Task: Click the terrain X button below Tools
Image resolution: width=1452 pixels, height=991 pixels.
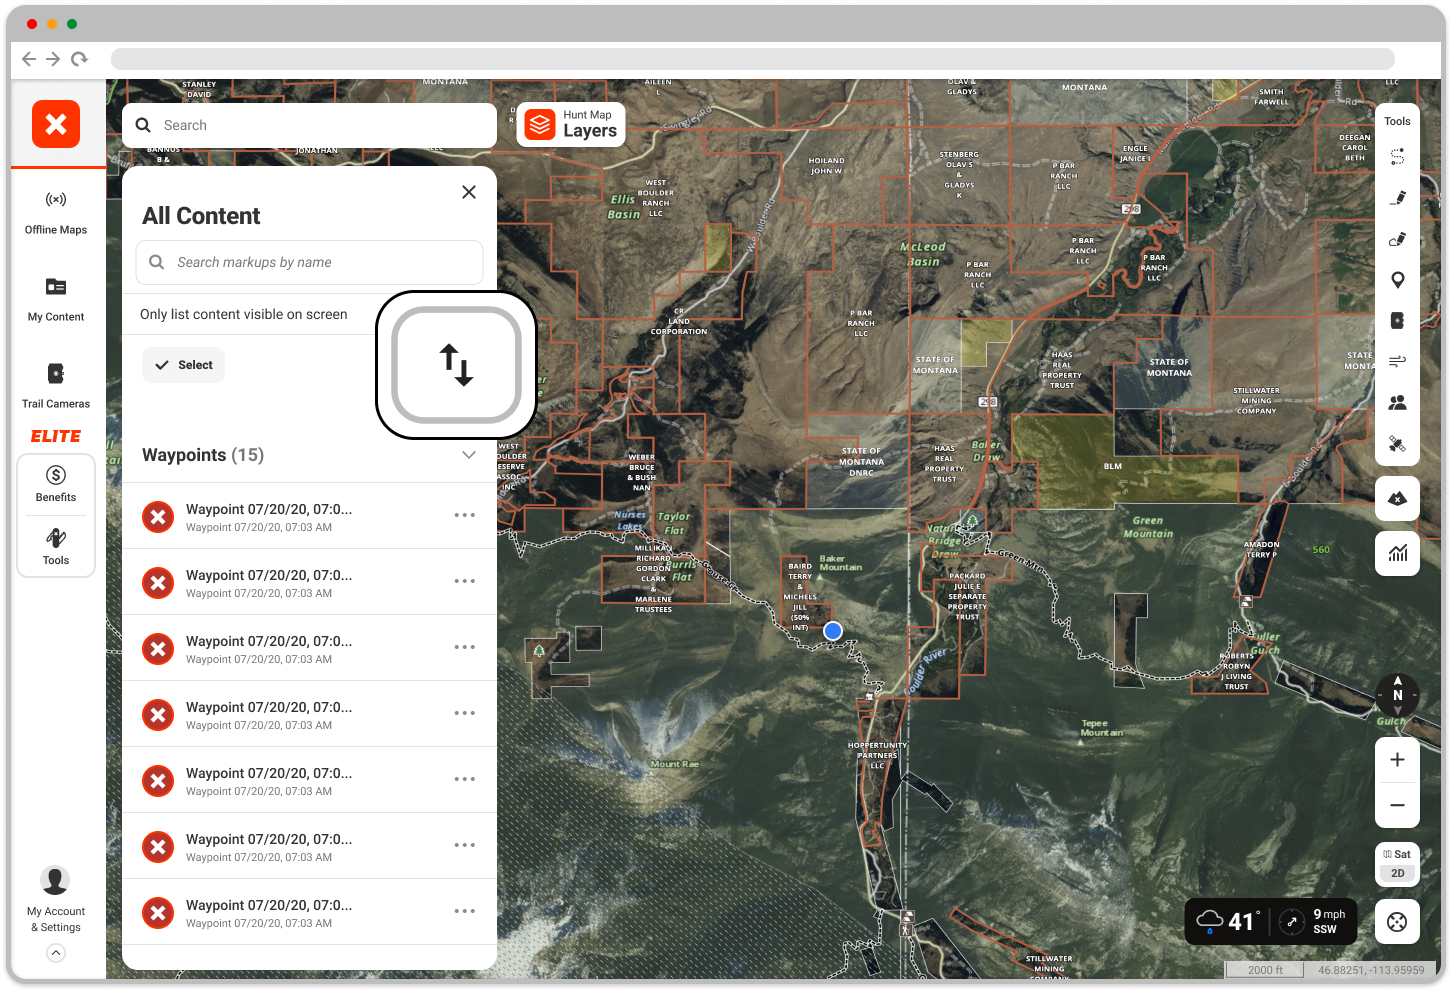Action: 1398,498
